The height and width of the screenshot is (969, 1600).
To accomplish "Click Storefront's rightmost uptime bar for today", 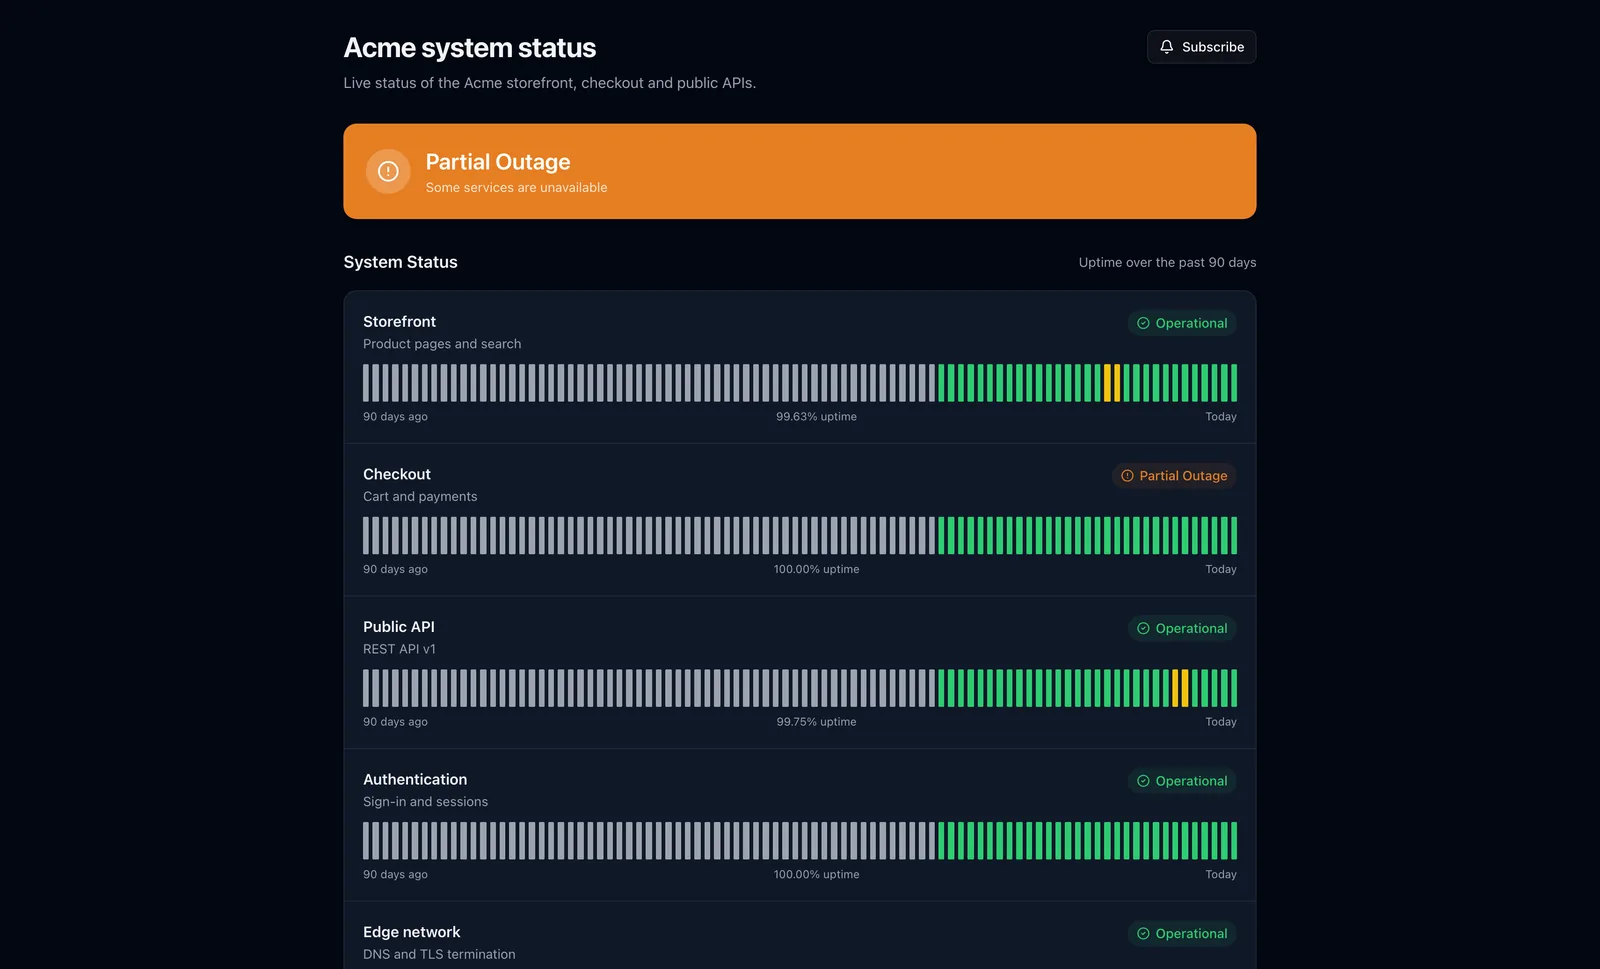I will pos(1234,383).
